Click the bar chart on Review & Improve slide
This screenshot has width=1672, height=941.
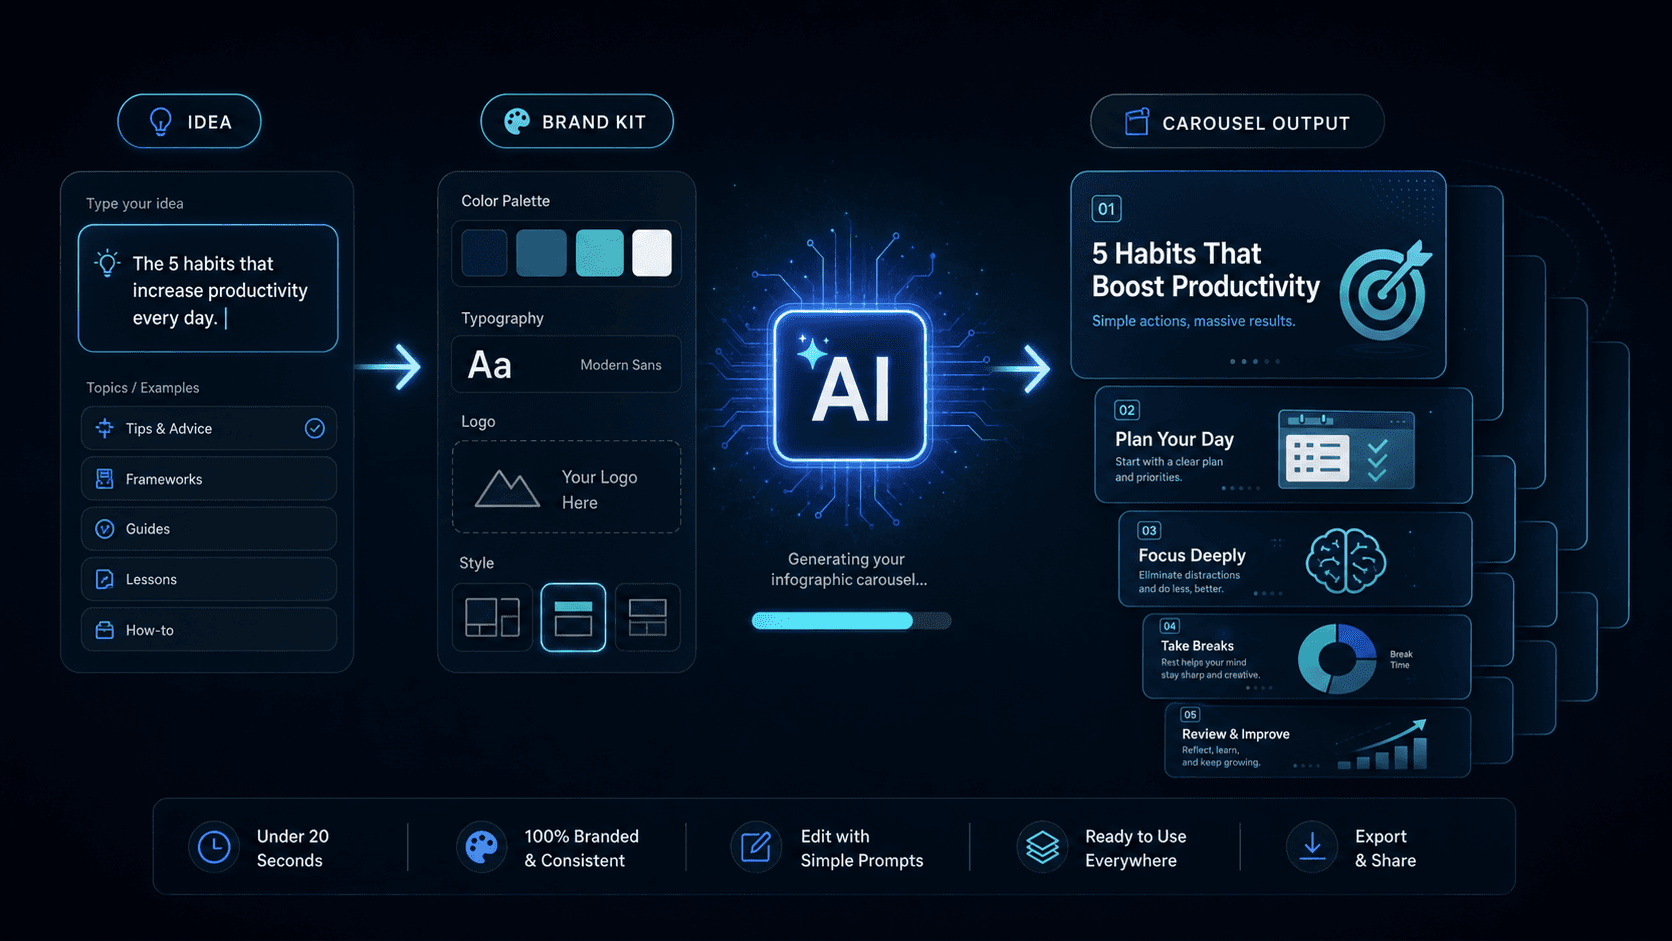1382,745
